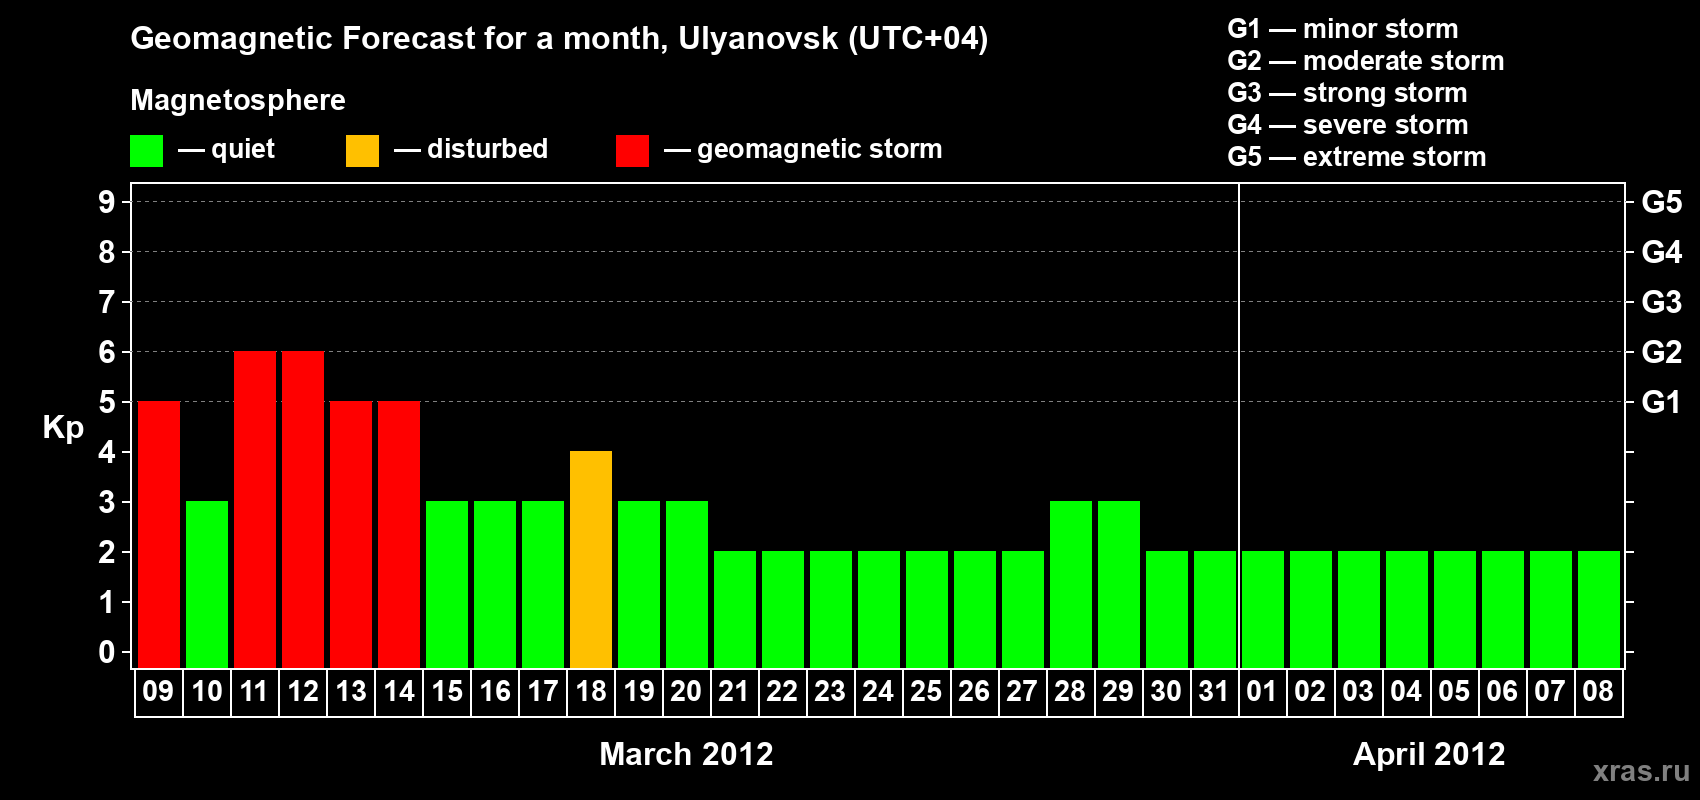Select the red bar for March 09

(x=159, y=534)
